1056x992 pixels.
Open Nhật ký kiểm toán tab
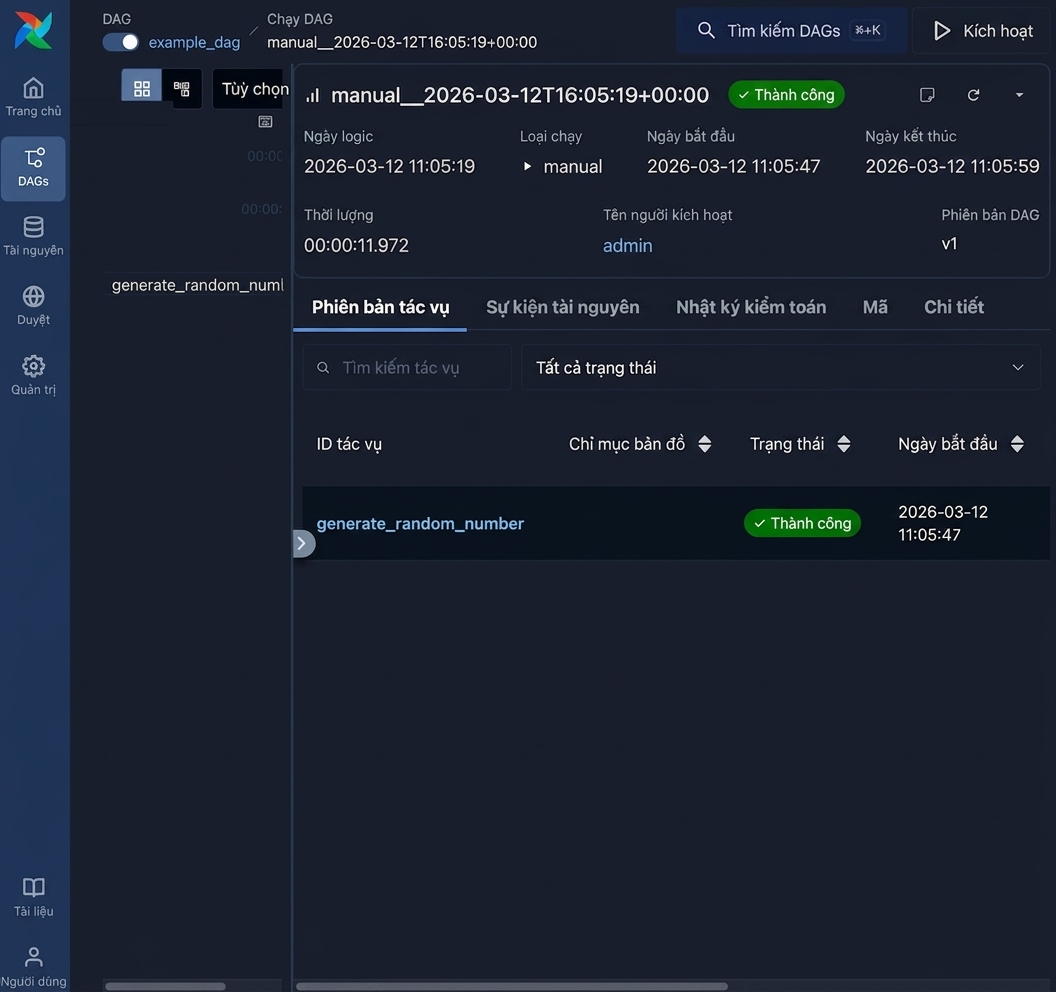coord(751,307)
